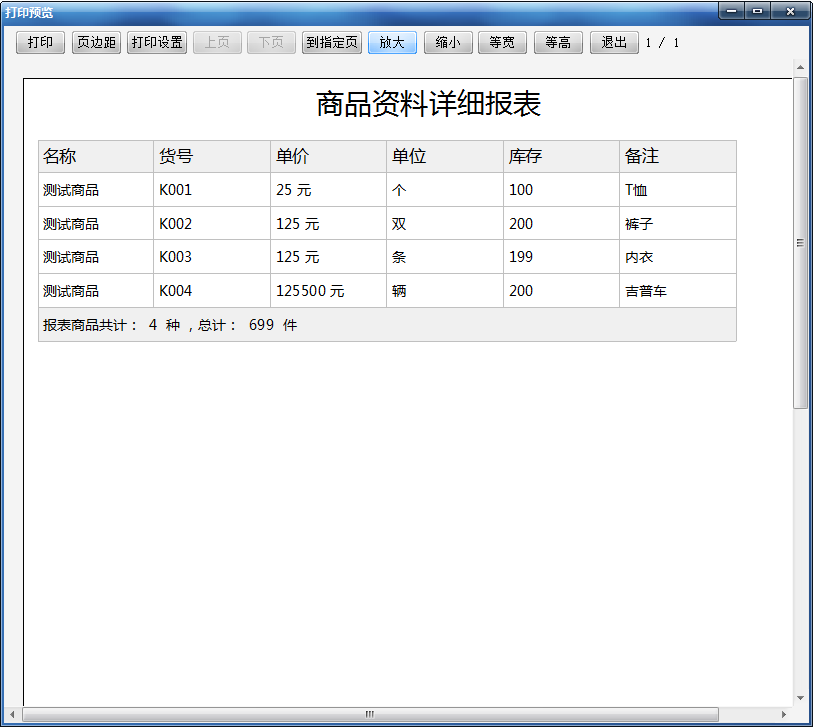Click the horizontal scrollbar left arrow
The width and height of the screenshot is (813, 727).
point(11,715)
